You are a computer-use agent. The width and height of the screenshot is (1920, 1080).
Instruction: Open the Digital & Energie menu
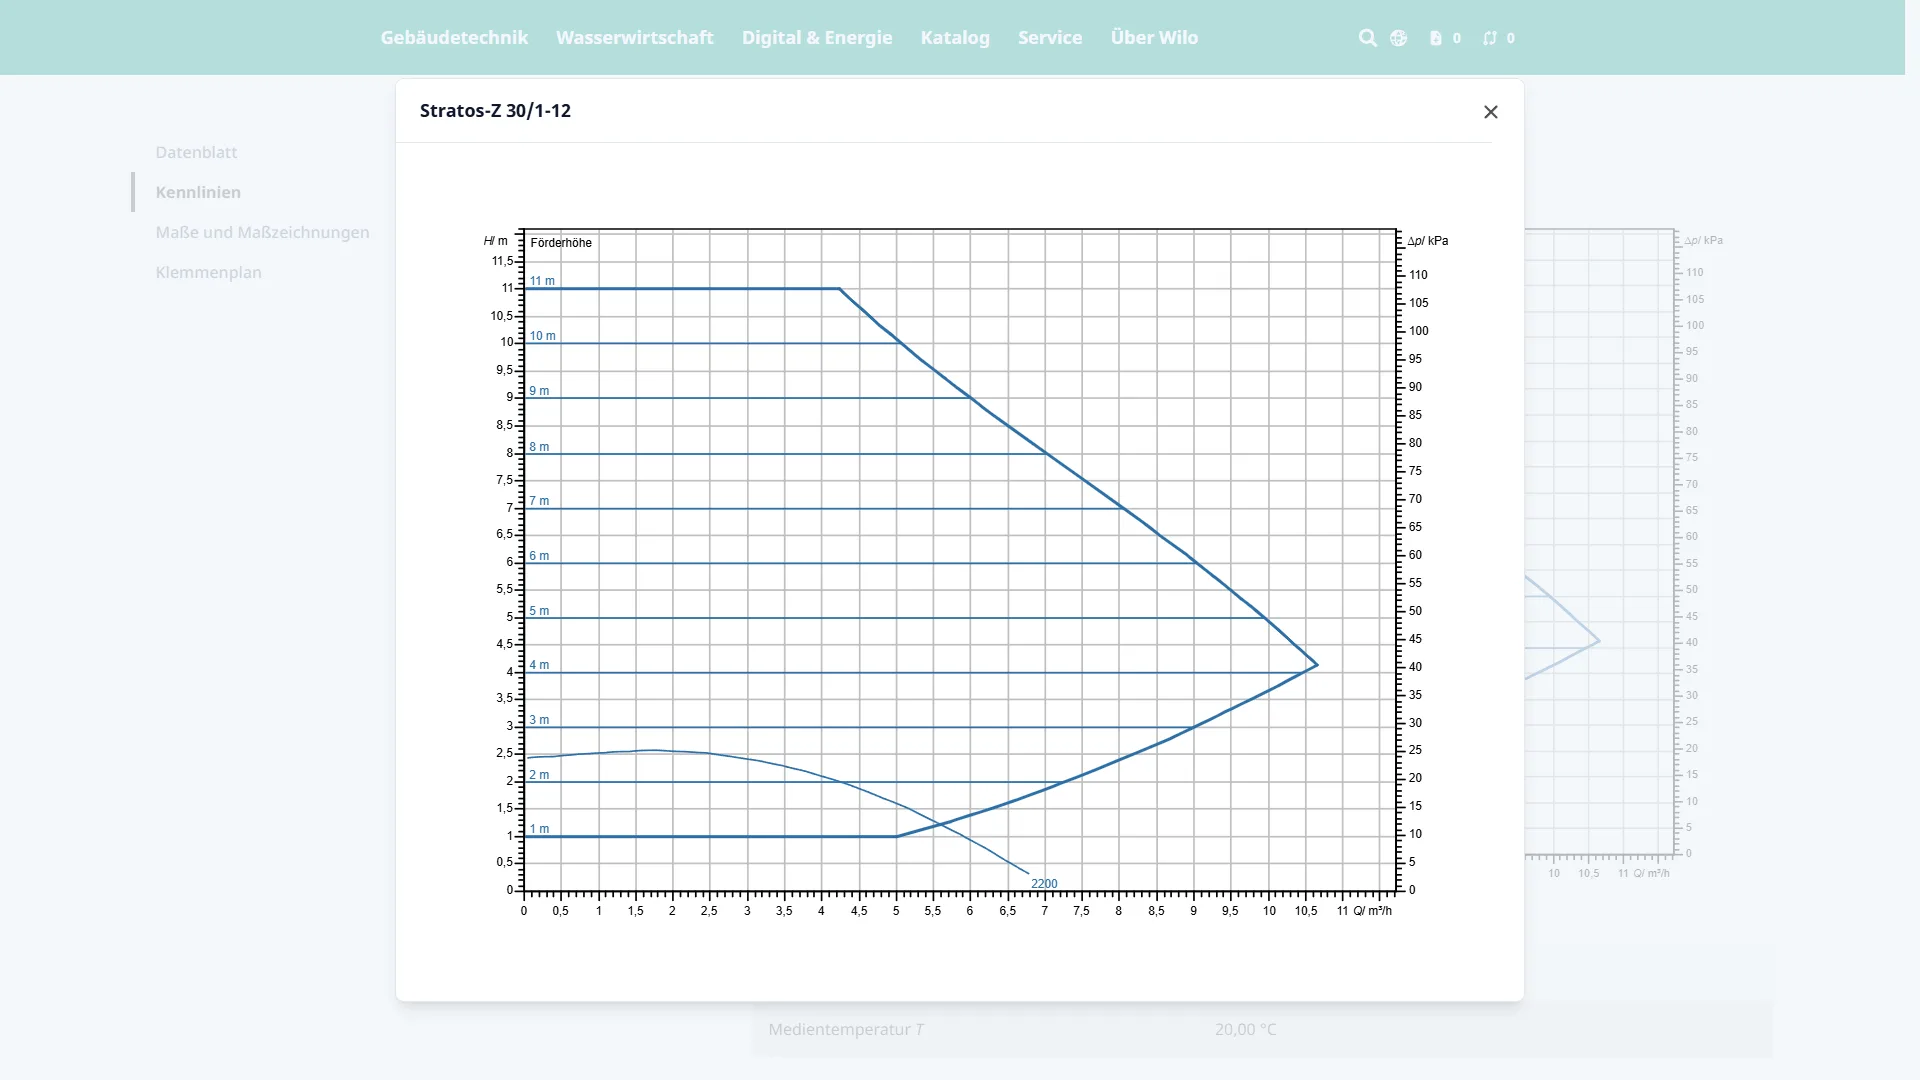coord(817,37)
